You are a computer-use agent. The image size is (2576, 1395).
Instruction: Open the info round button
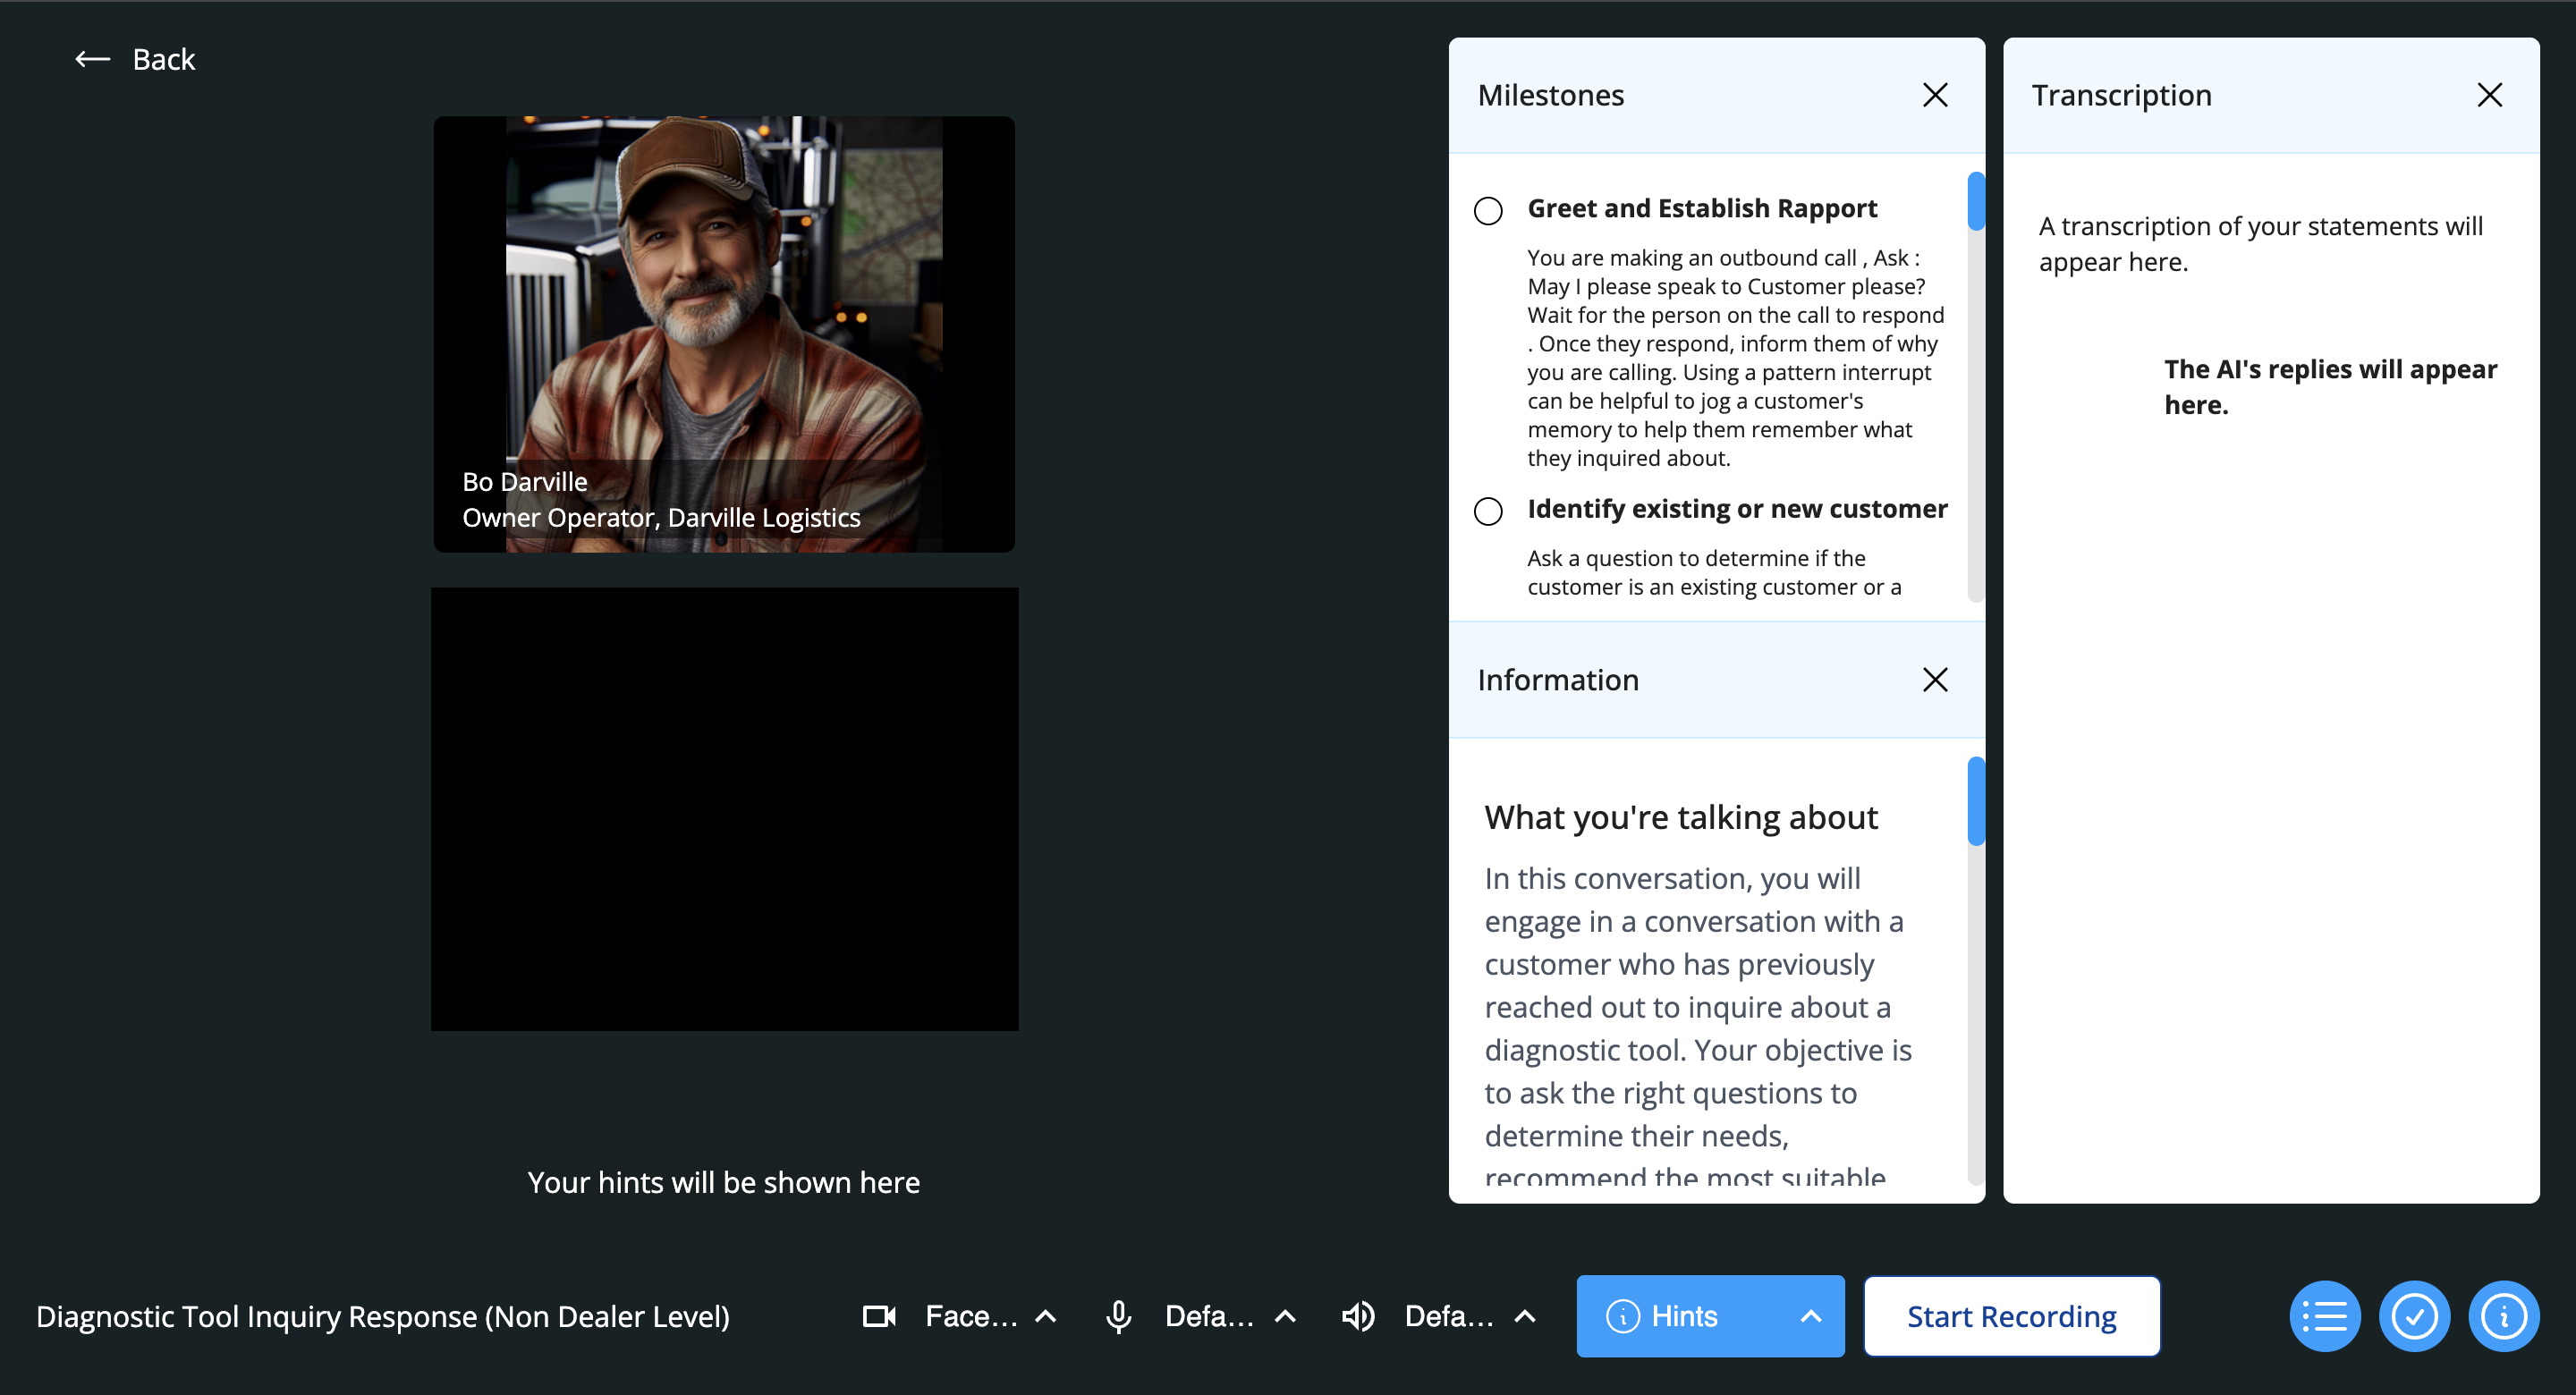2503,1316
